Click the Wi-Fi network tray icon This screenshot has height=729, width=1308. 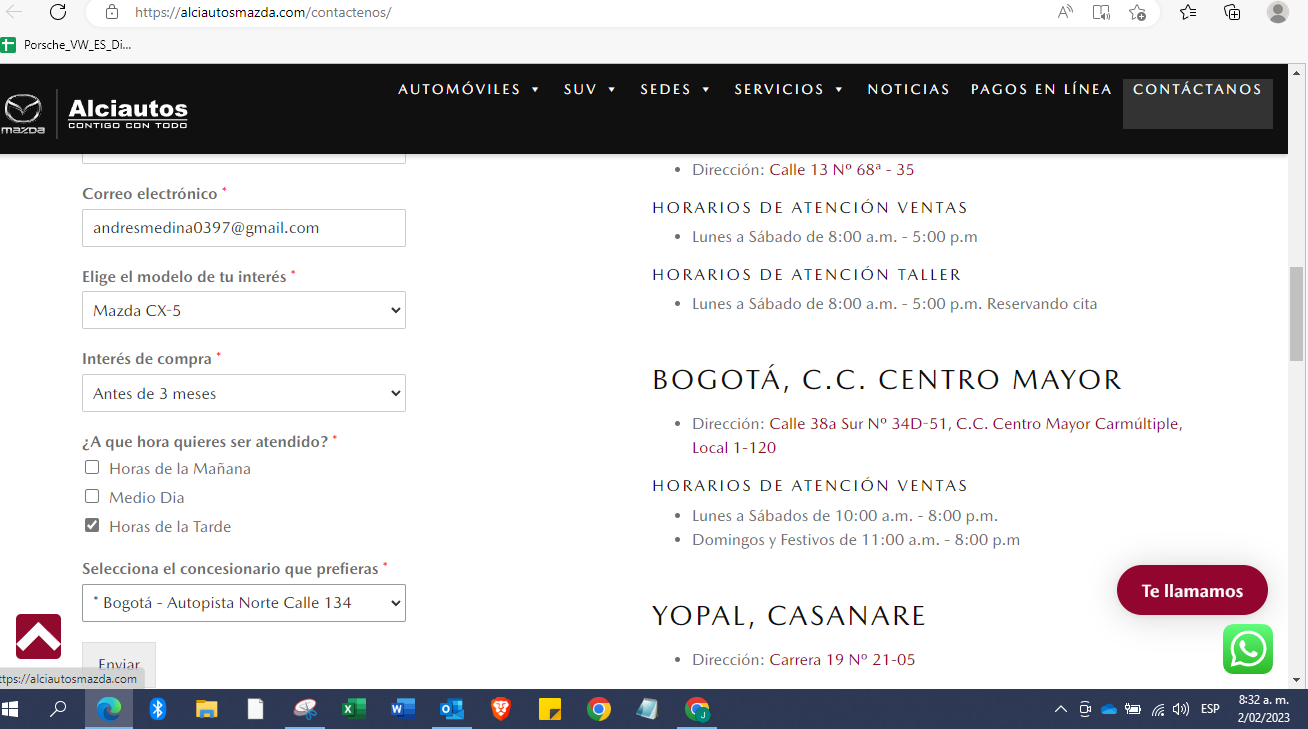point(1158,709)
